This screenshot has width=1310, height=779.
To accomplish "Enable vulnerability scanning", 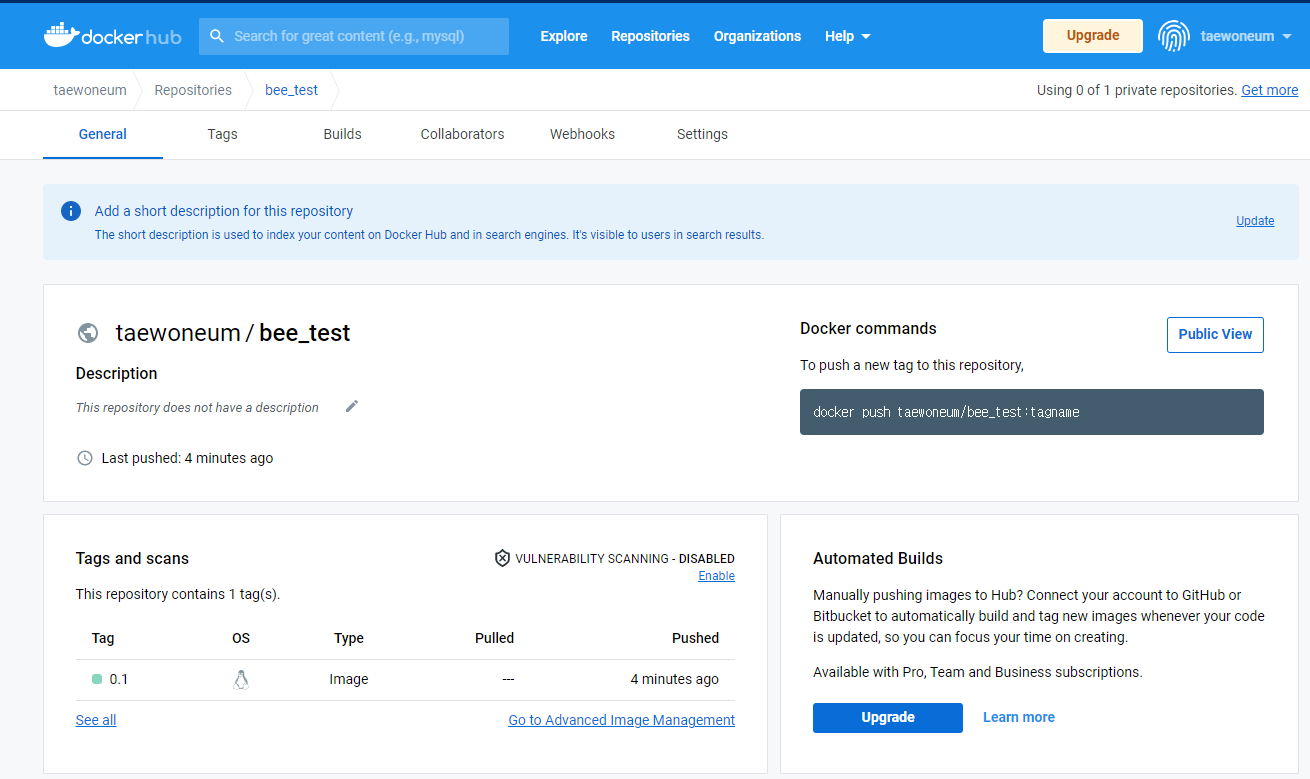I will pos(716,576).
